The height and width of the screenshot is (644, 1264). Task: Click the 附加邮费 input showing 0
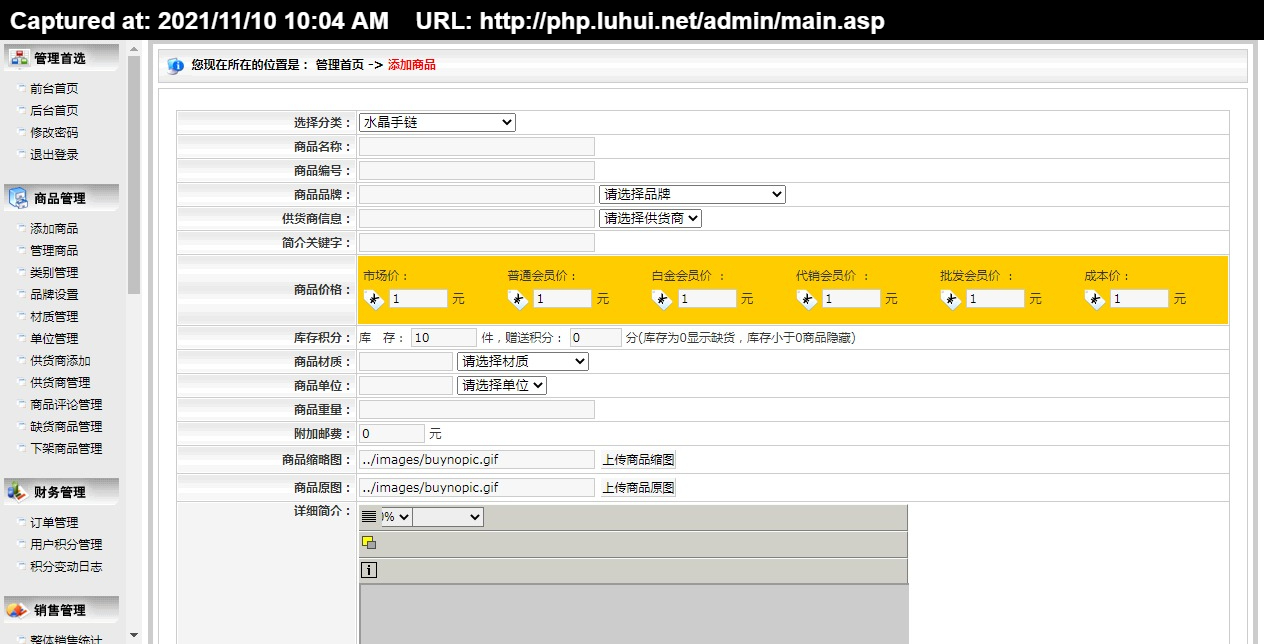coord(392,433)
